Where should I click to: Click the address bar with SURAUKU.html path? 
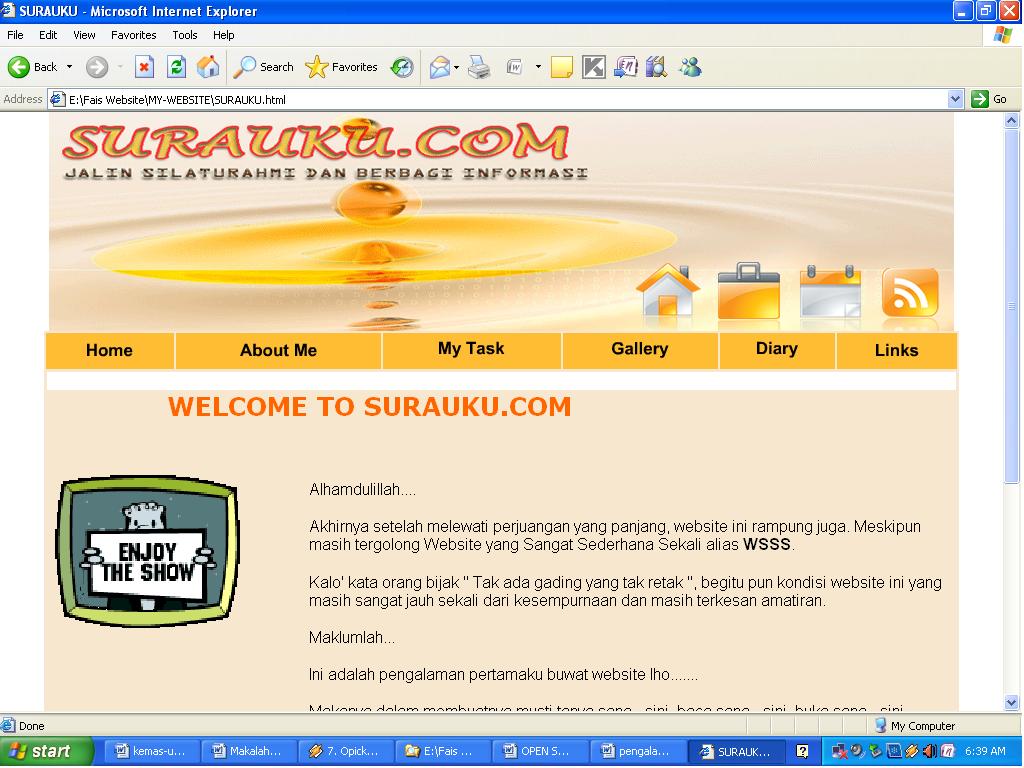[498, 99]
